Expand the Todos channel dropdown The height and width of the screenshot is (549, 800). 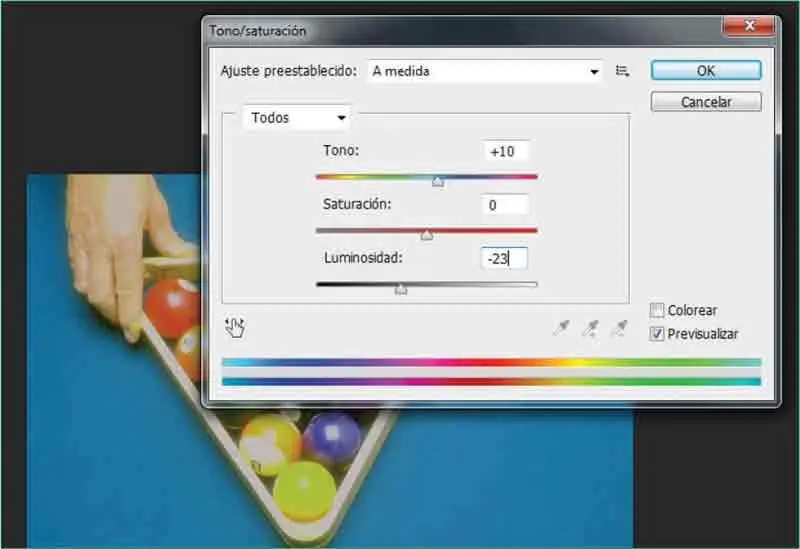tap(299, 118)
